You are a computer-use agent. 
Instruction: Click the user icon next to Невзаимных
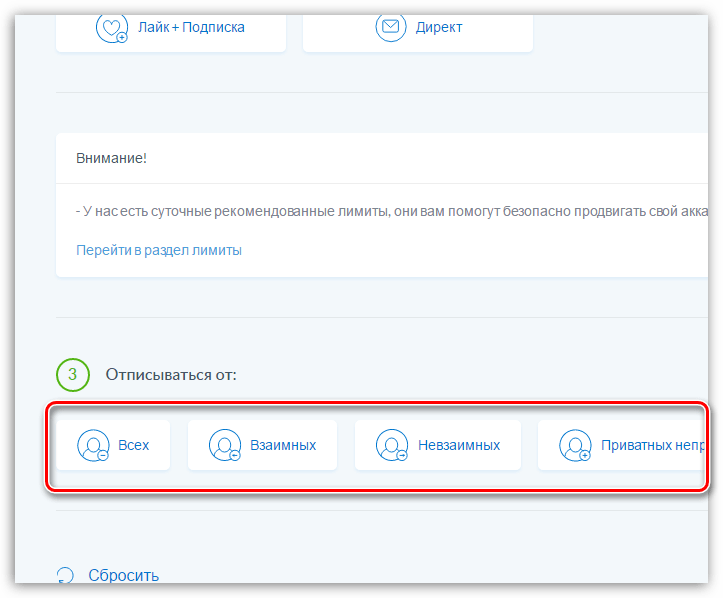point(392,445)
